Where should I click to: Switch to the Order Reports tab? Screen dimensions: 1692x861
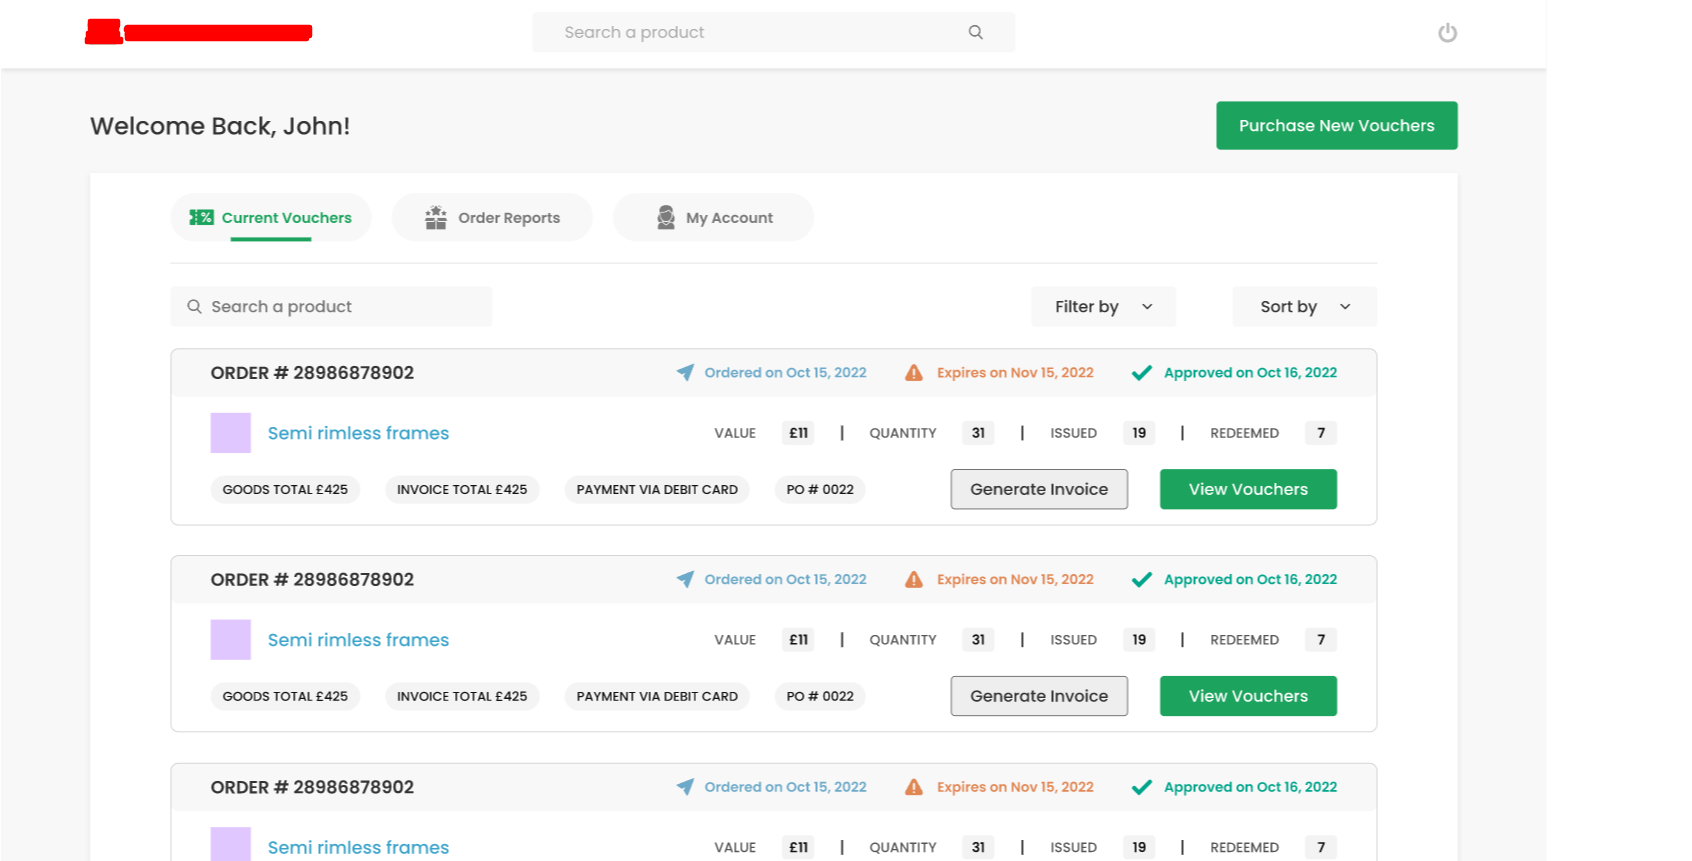click(x=492, y=218)
